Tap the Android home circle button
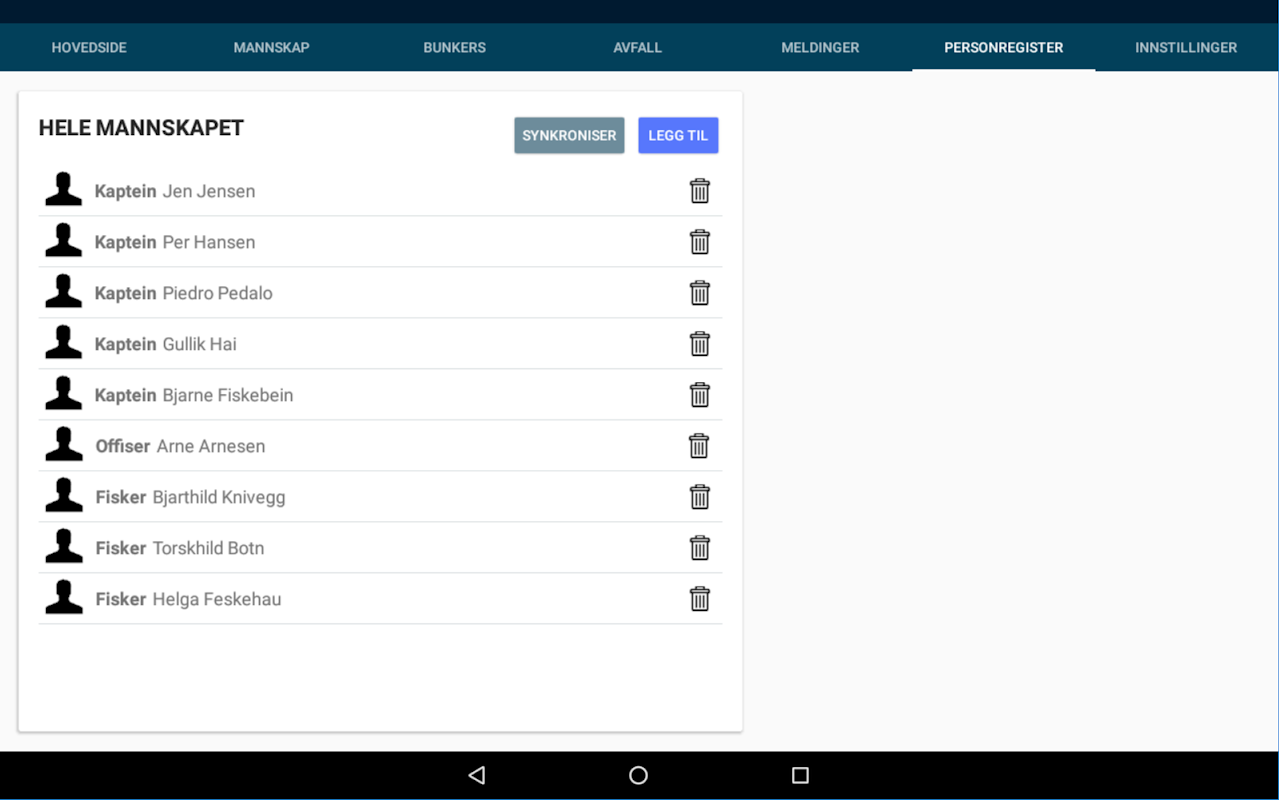The height and width of the screenshot is (800, 1279). point(638,775)
